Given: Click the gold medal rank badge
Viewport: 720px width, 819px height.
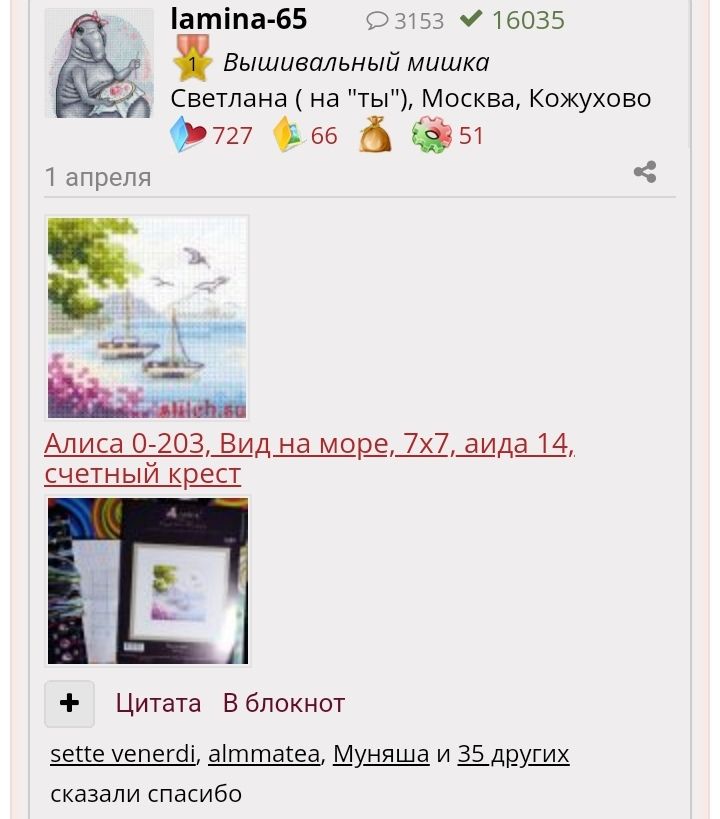Looking at the screenshot, I should tap(192, 58).
